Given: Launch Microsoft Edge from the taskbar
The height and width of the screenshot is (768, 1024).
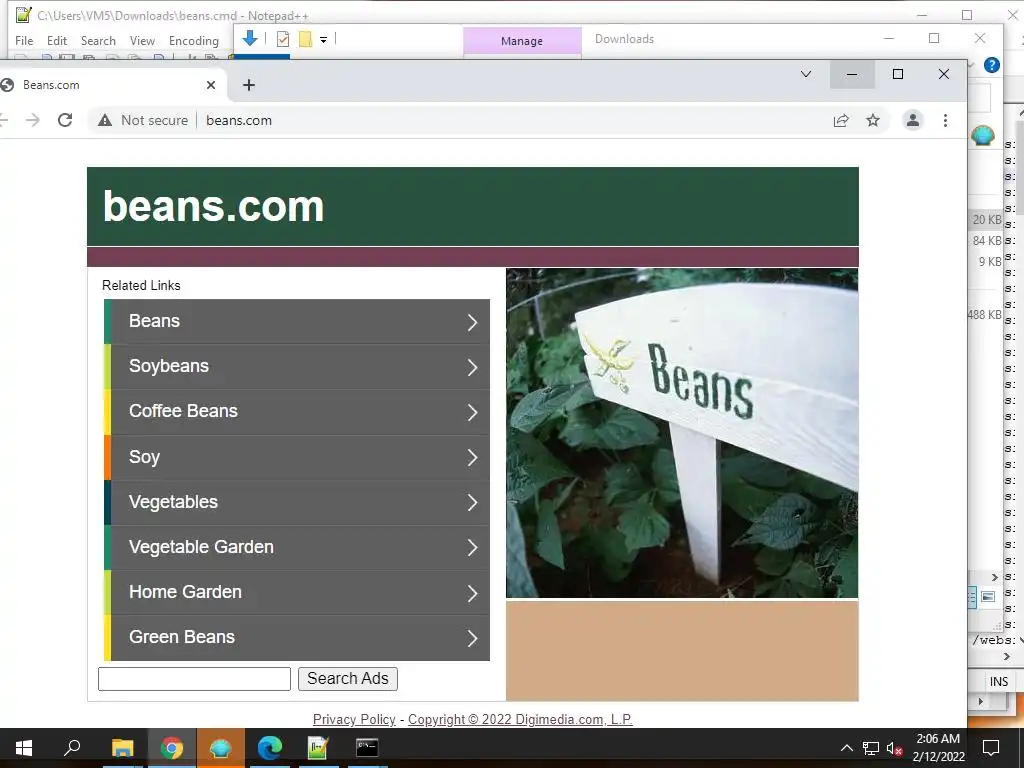Looking at the screenshot, I should [269, 748].
